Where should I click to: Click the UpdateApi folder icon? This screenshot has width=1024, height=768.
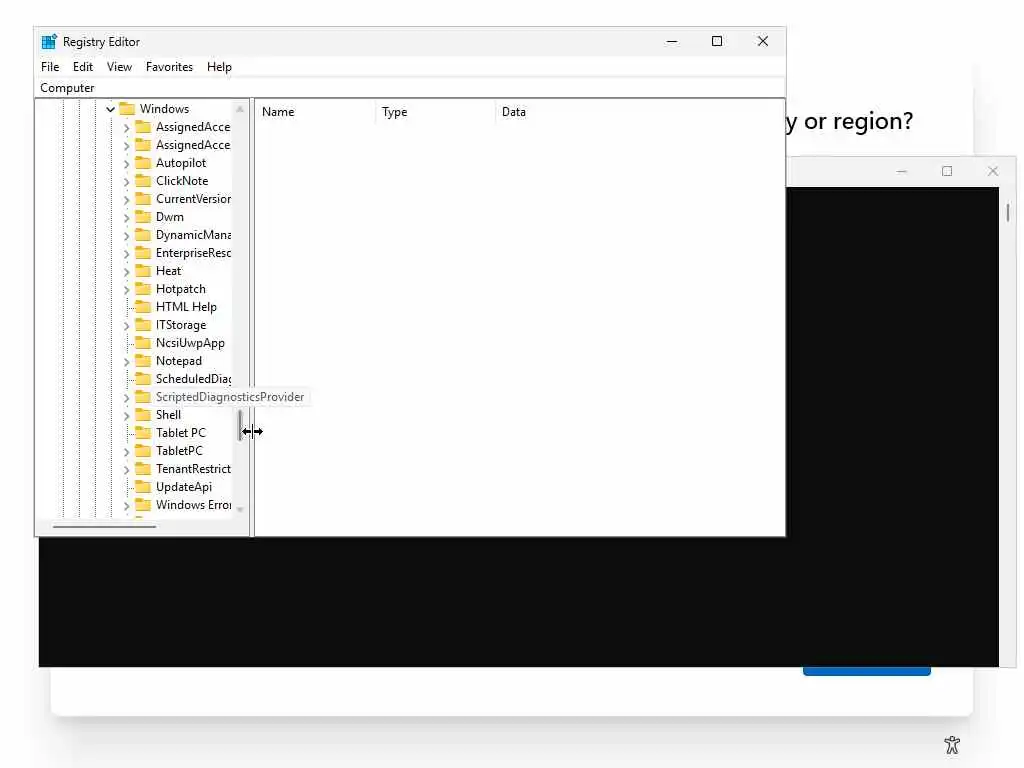click(x=142, y=487)
